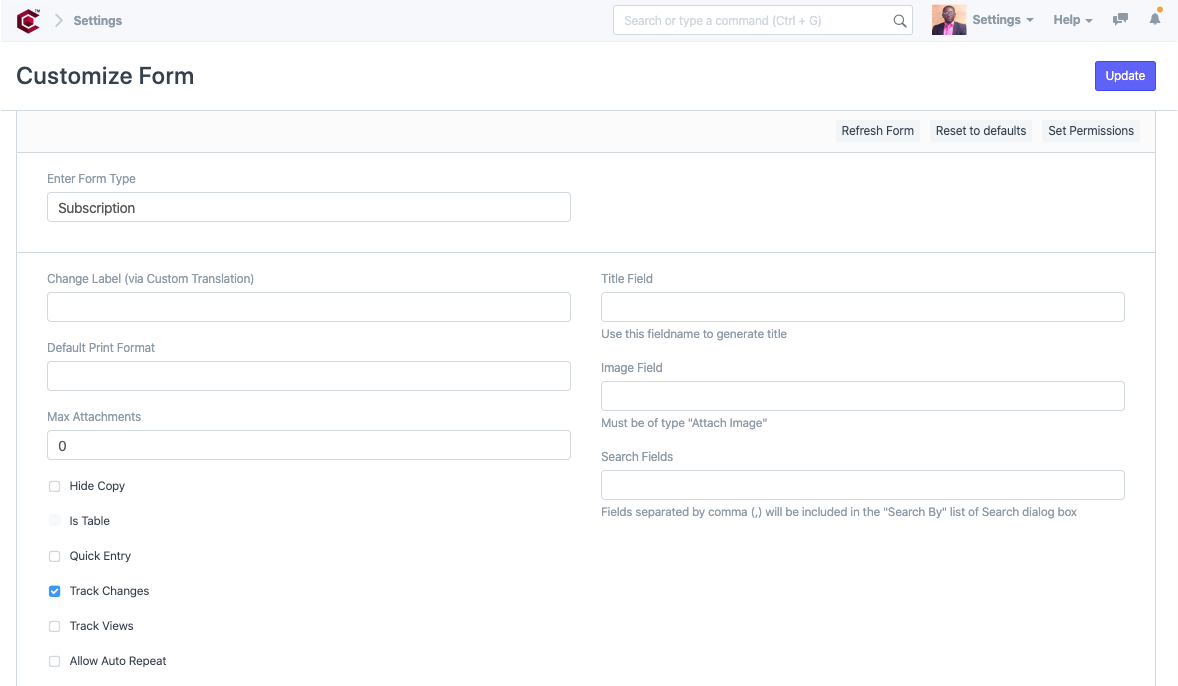Enable Allow Auto Repeat

tap(54, 661)
